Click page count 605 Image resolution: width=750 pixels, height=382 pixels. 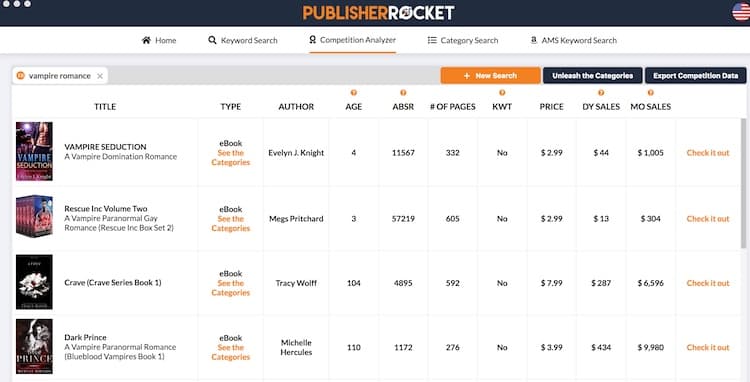point(452,219)
